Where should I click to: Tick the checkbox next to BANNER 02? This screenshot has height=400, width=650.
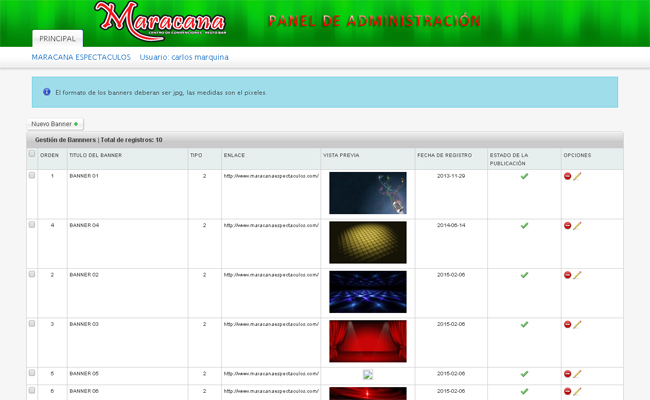pyautogui.click(x=32, y=274)
